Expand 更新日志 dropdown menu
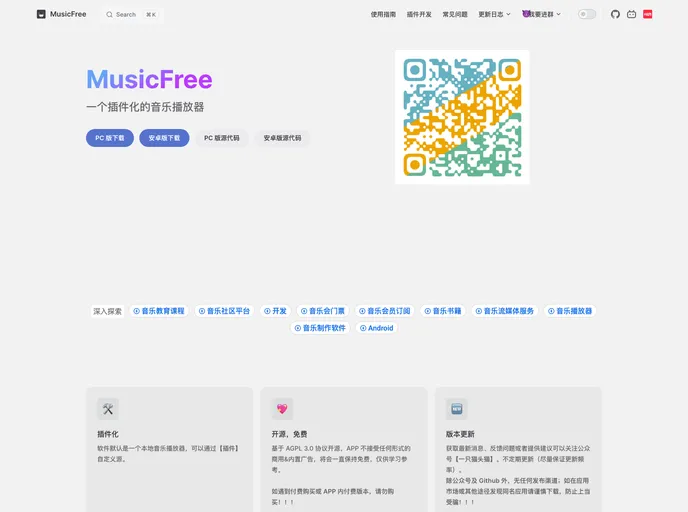The height and width of the screenshot is (512, 688). click(494, 14)
